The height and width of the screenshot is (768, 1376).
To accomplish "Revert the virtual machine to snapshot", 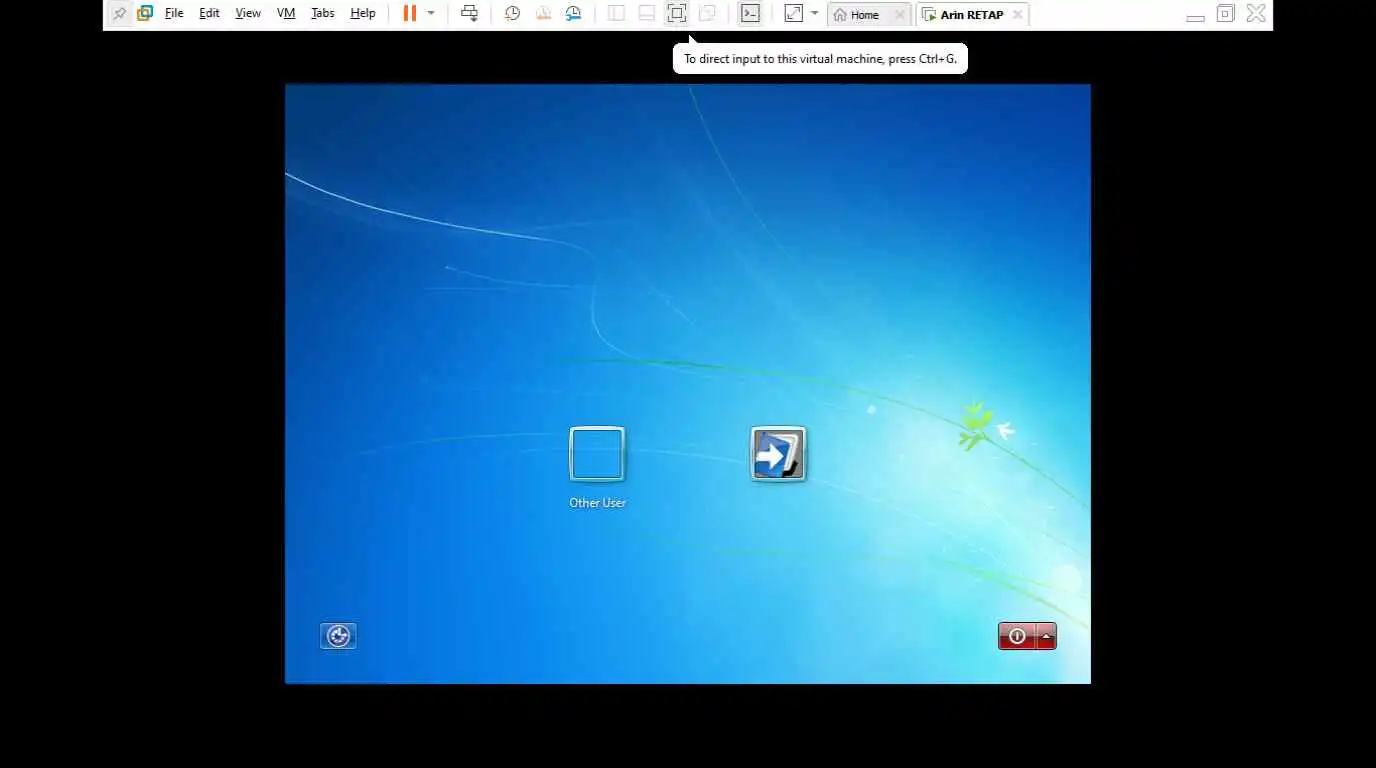I will (543, 14).
